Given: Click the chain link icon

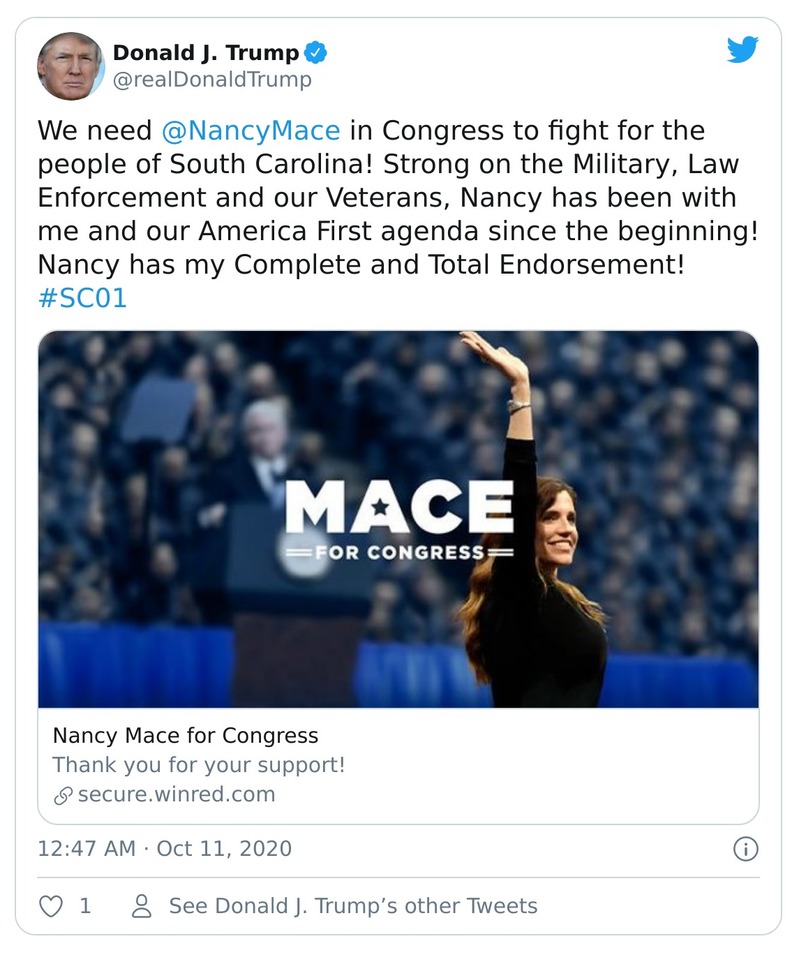Looking at the screenshot, I should tap(62, 796).
